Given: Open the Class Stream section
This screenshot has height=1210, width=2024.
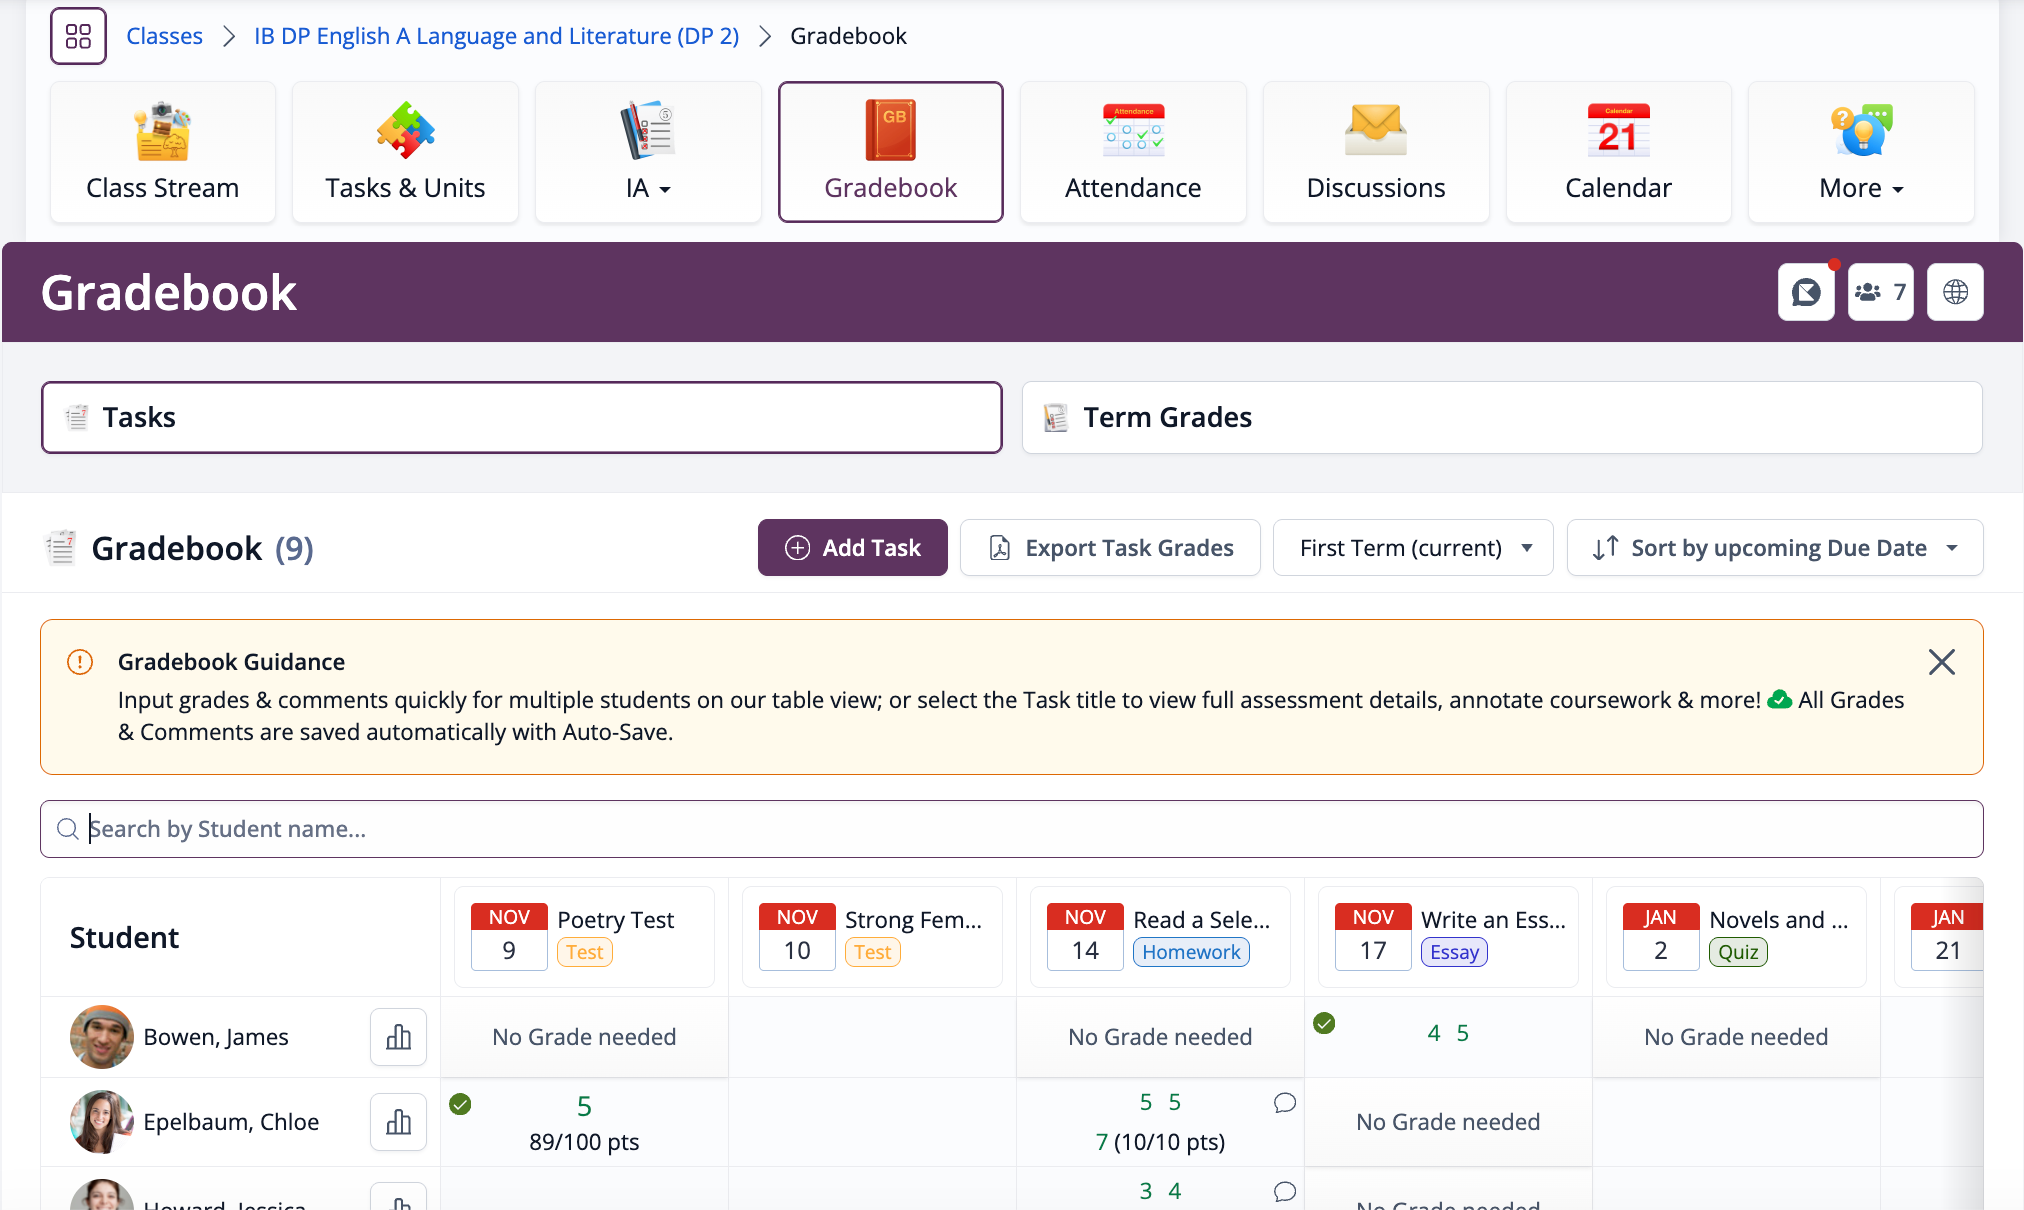Looking at the screenshot, I should click(x=162, y=152).
